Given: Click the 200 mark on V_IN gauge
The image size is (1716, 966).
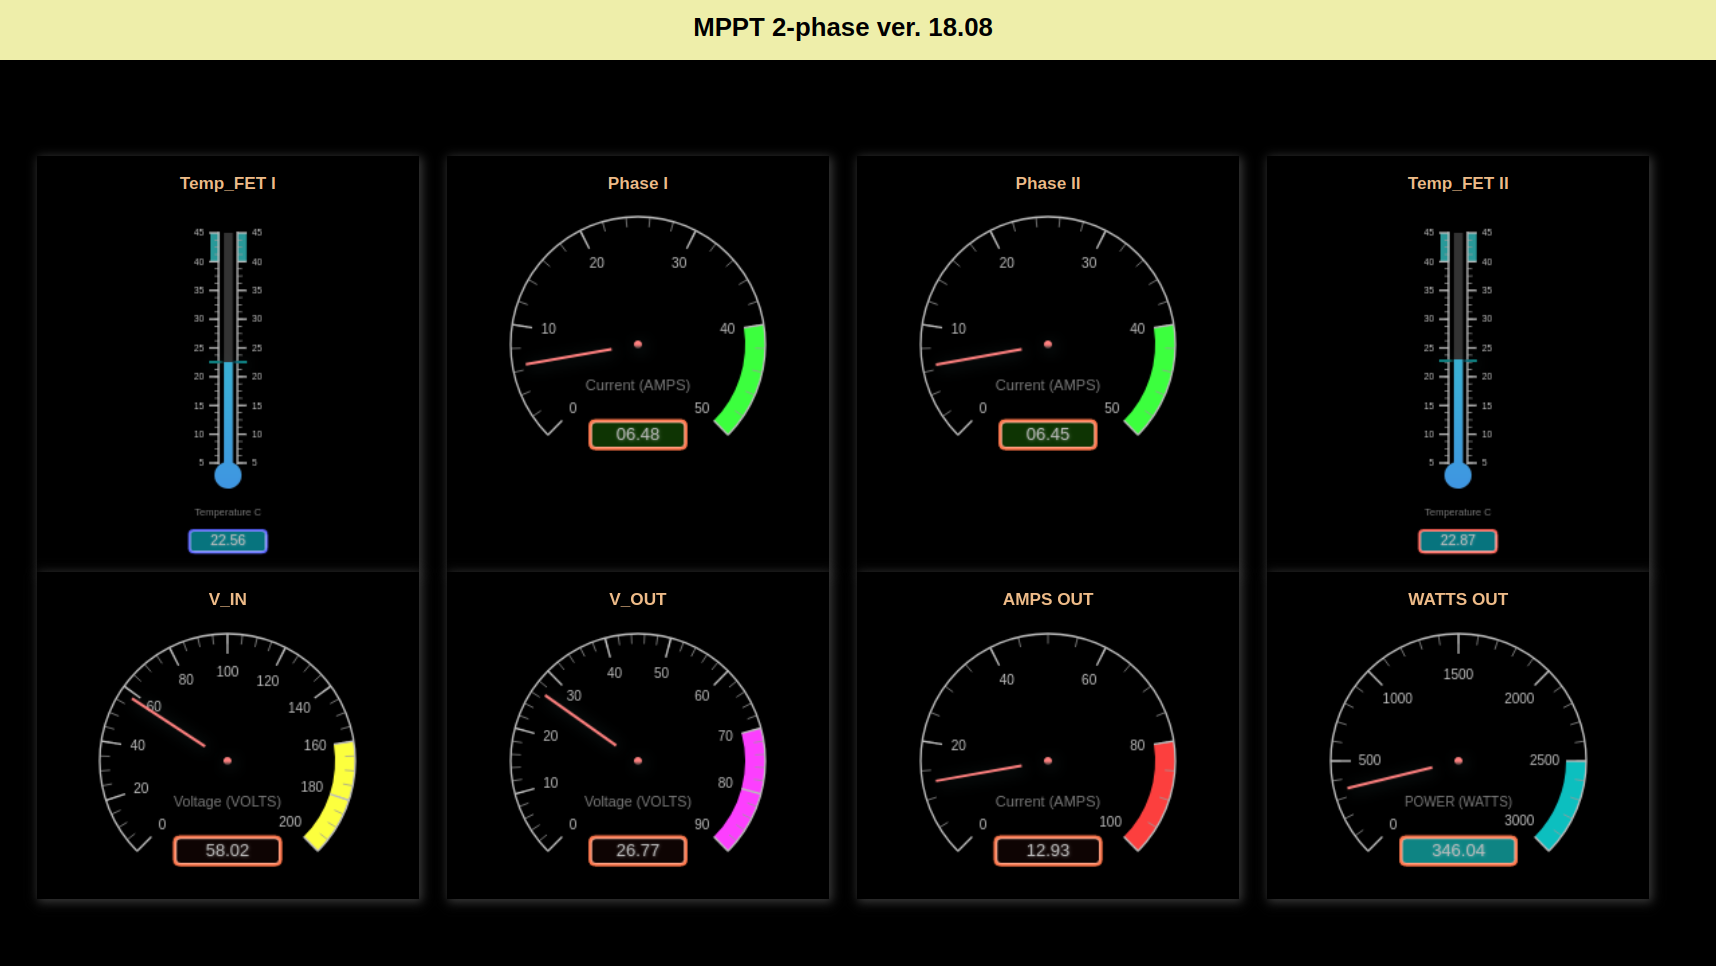Looking at the screenshot, I should 290,822.
